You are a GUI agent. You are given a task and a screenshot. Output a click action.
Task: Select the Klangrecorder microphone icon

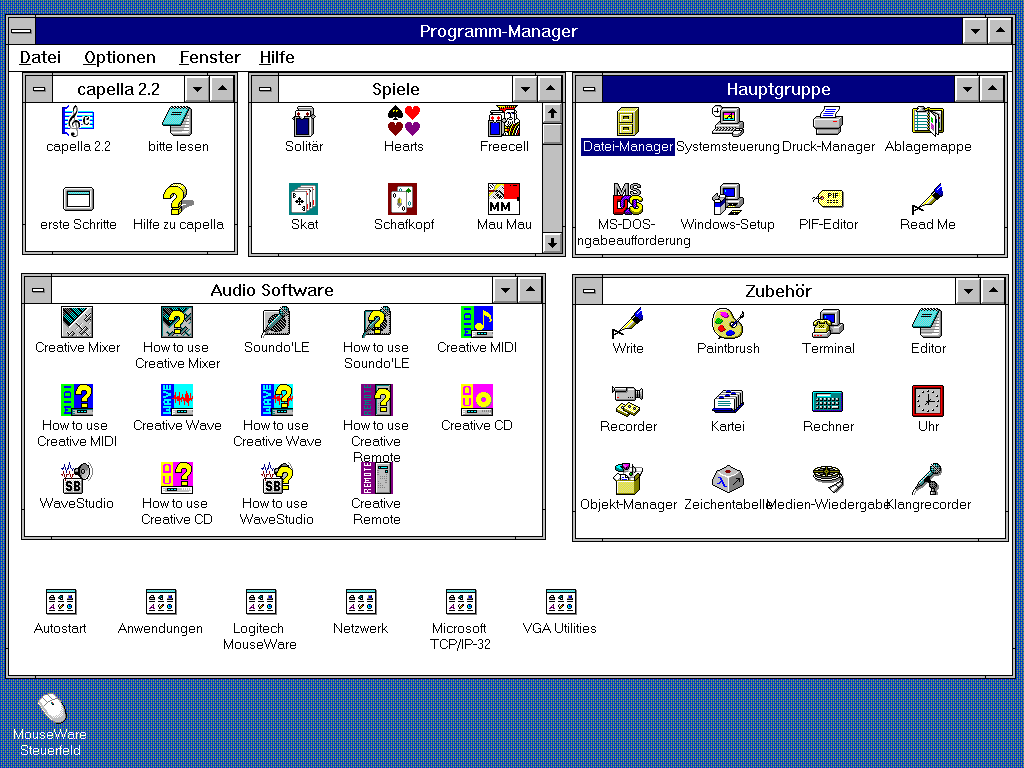[928, 480]
